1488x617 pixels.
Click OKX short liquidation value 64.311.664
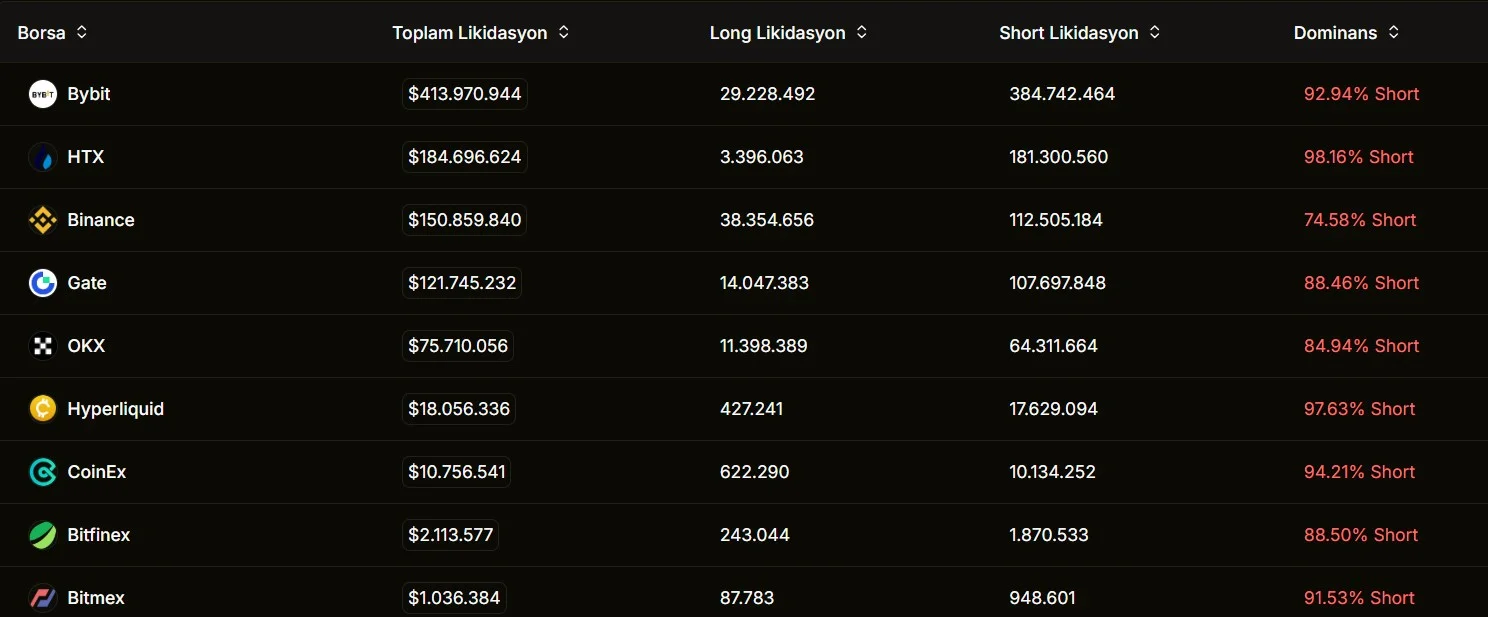point(1053,346)
